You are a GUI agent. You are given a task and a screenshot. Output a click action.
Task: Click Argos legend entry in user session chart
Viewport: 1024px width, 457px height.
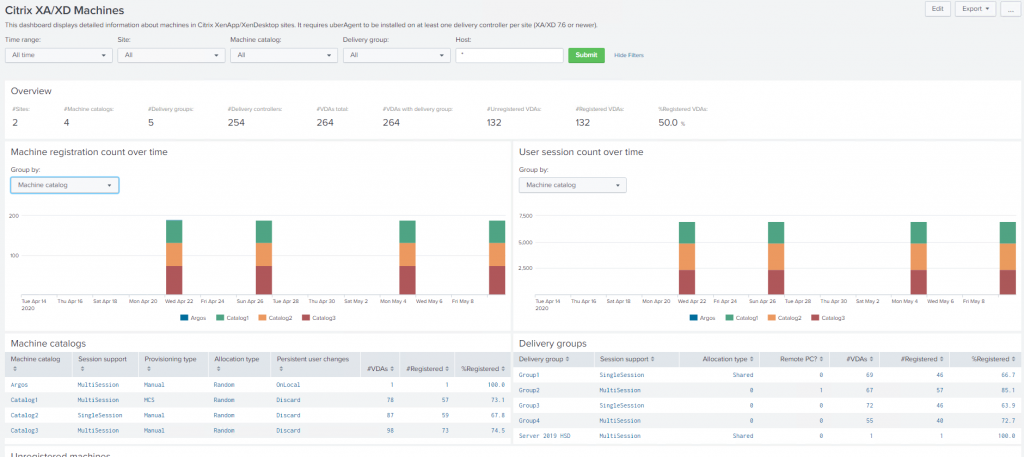[x=702, y=318]
